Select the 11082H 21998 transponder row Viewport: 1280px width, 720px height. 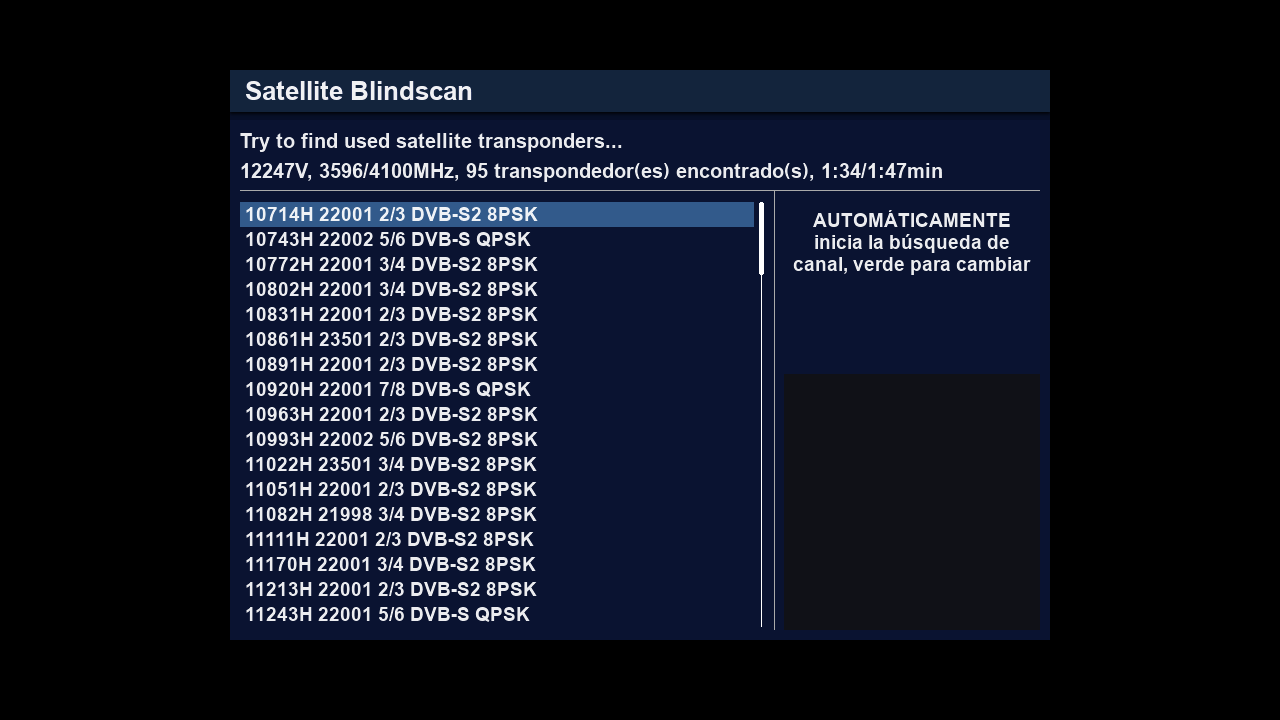tap(391, 515)
